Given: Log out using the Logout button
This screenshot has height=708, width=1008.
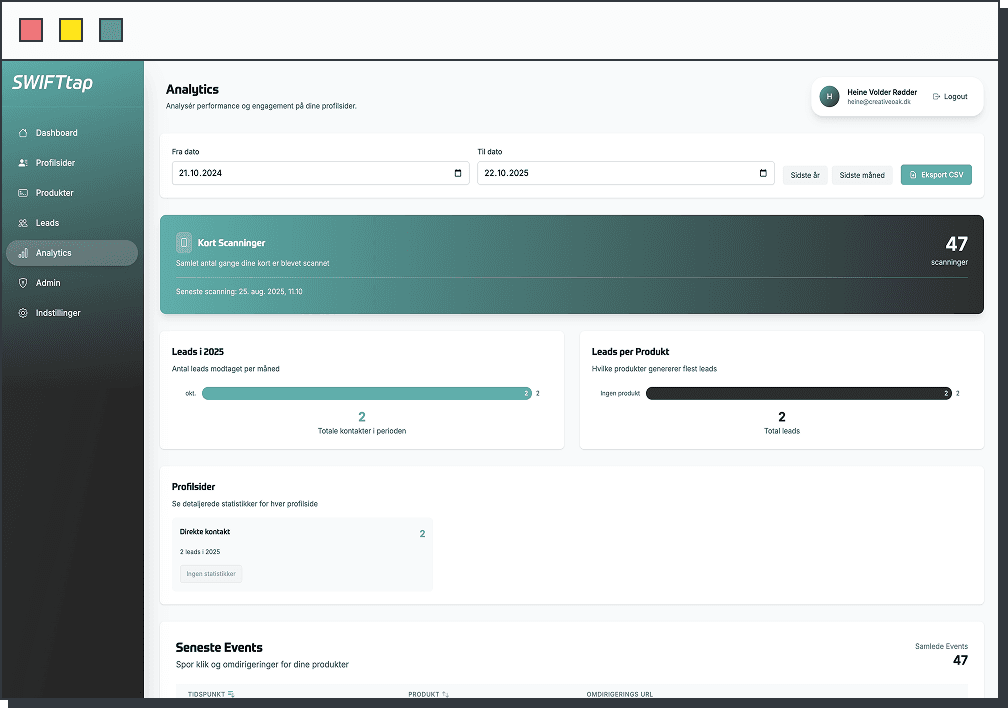Looking at the screenshot, I should pyautogui.click(x=949, y=97).
